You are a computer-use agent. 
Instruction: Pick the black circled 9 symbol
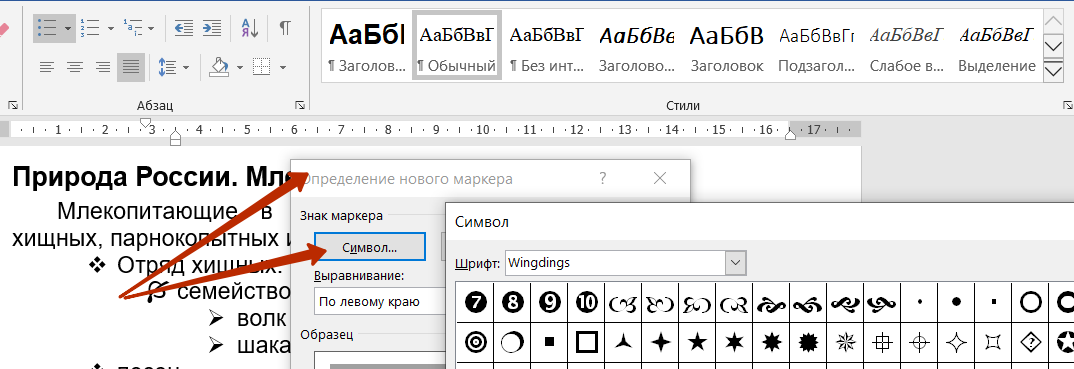point(549,301)
